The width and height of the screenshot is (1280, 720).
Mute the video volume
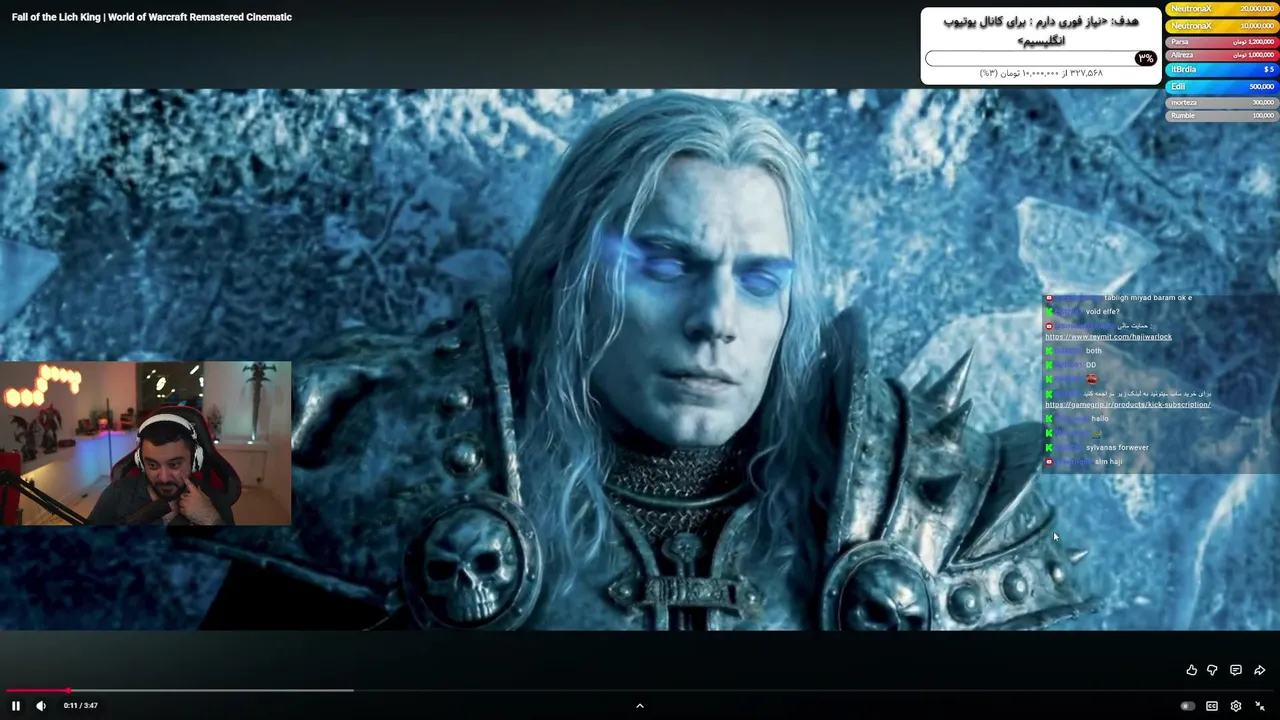41,706
